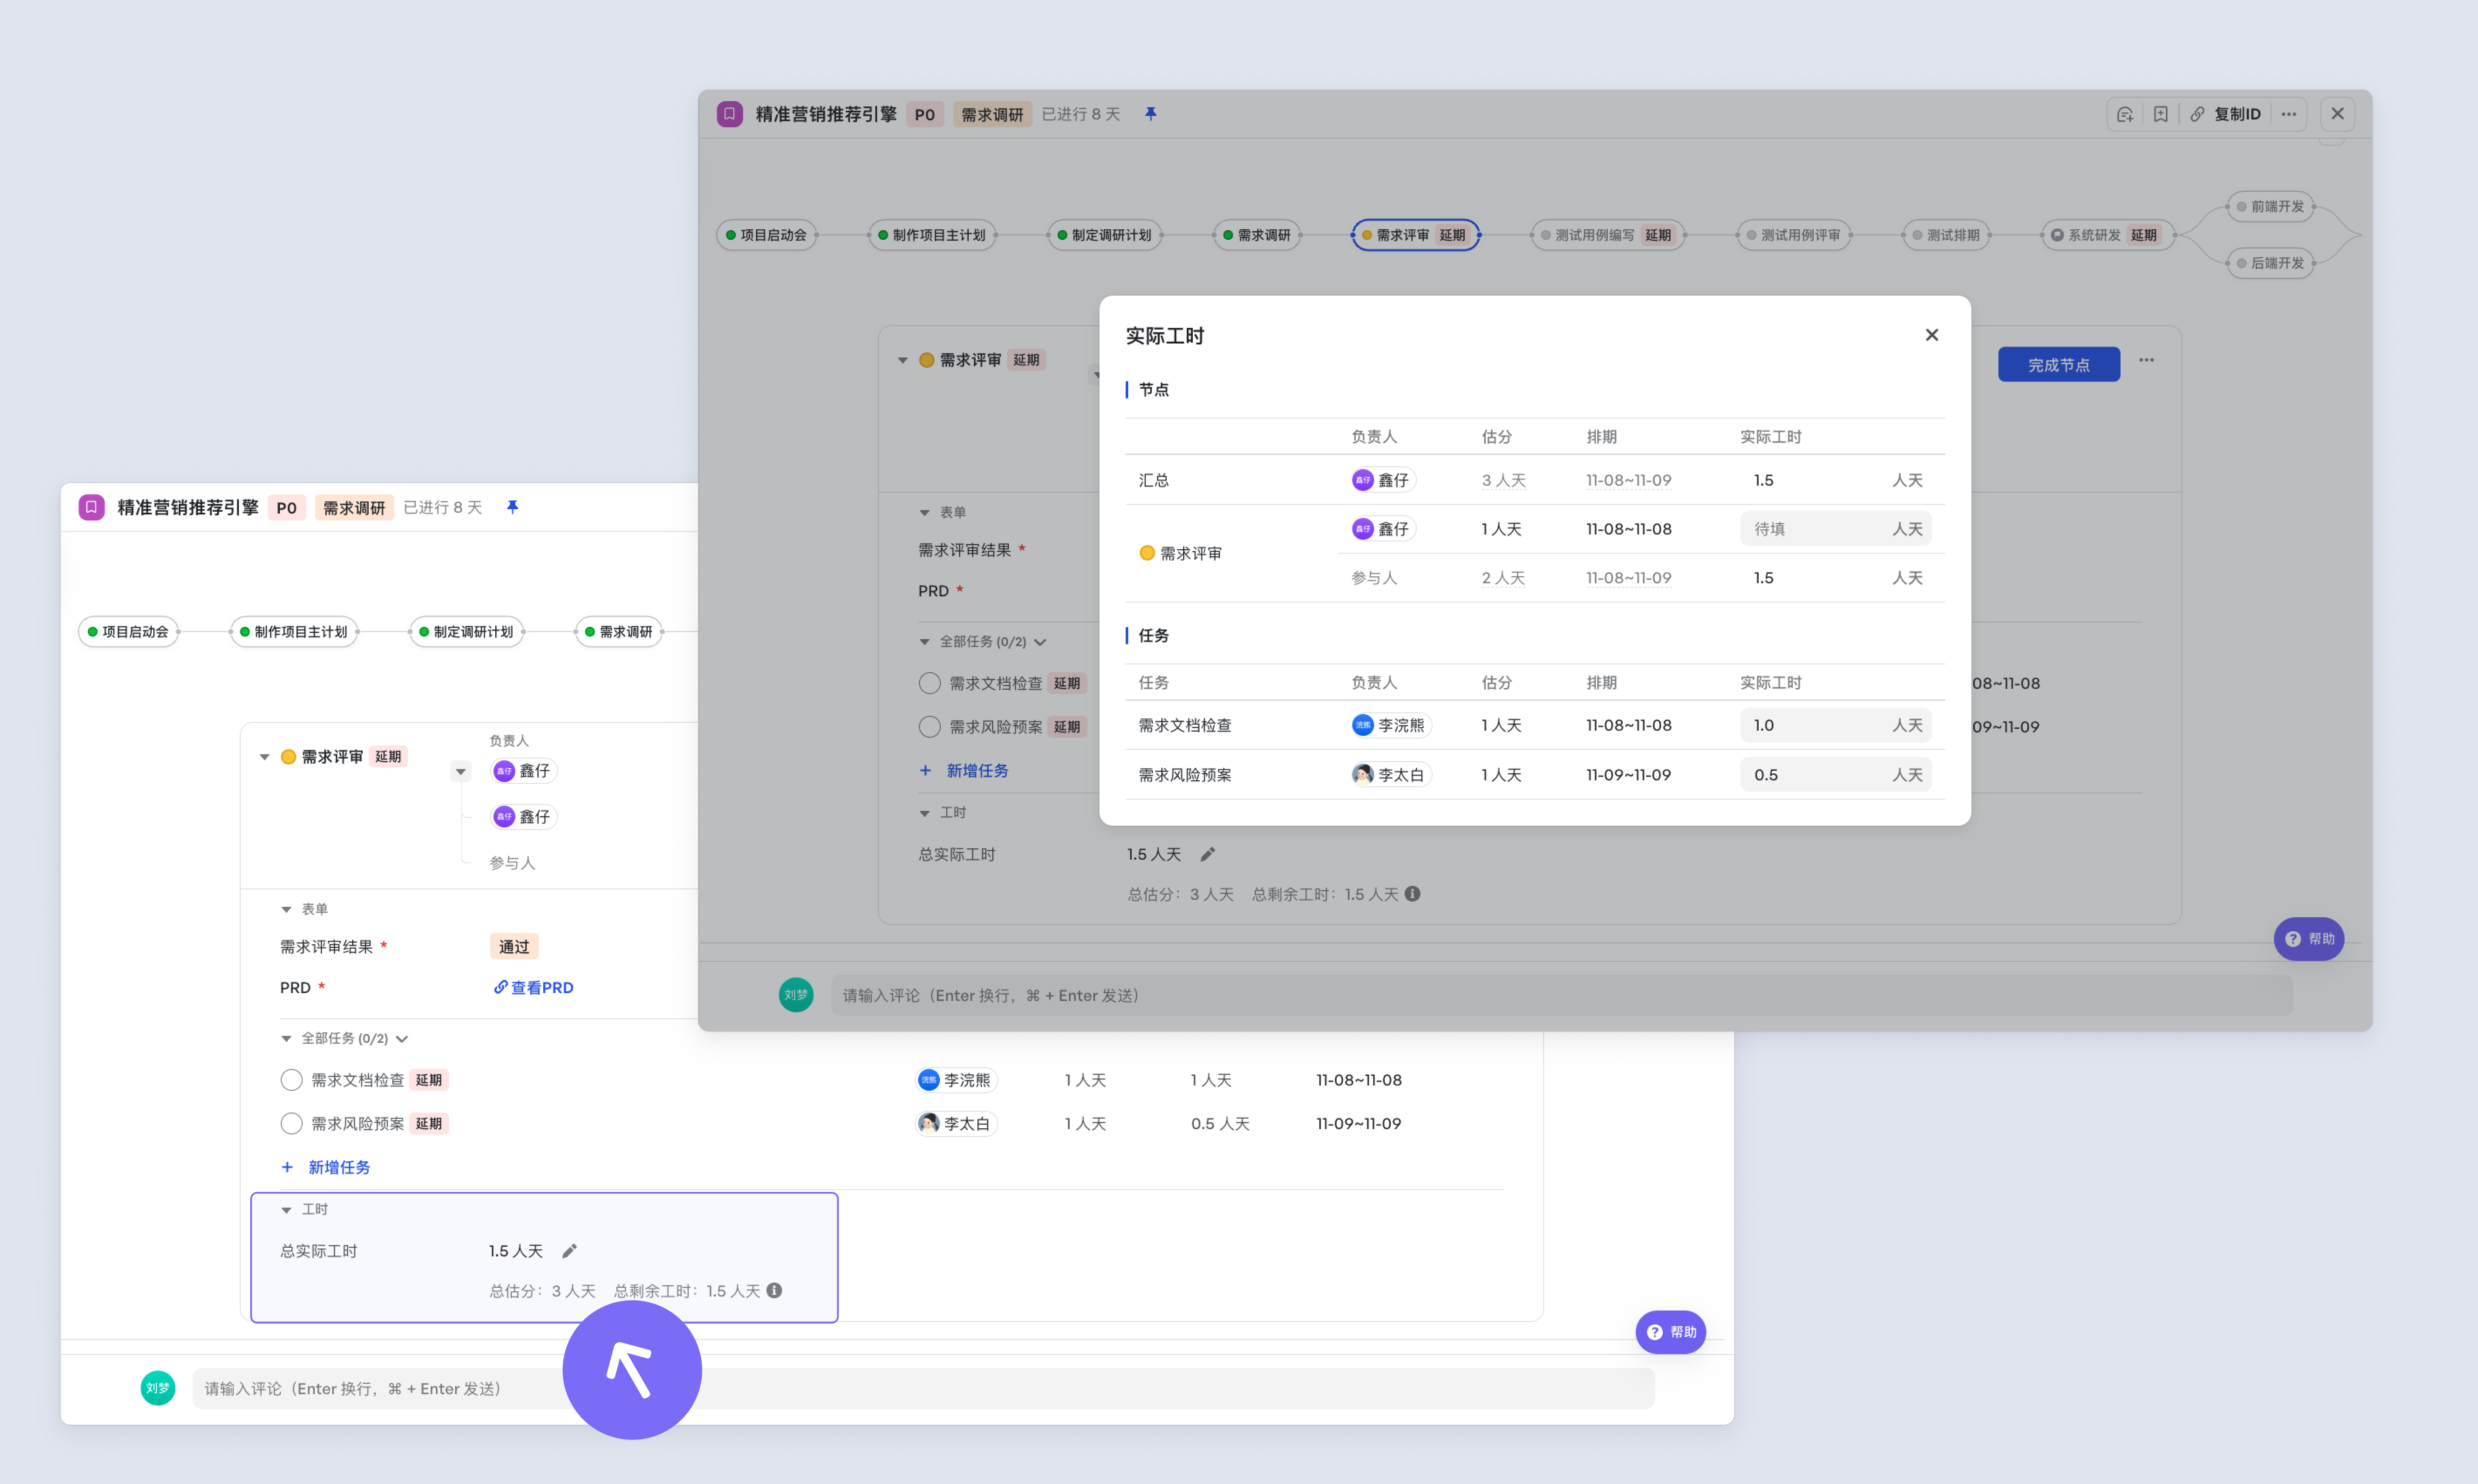The image size is (2478, 1484).
Task: Close the dimmed right window with its X button
Action: (2337, 114)
